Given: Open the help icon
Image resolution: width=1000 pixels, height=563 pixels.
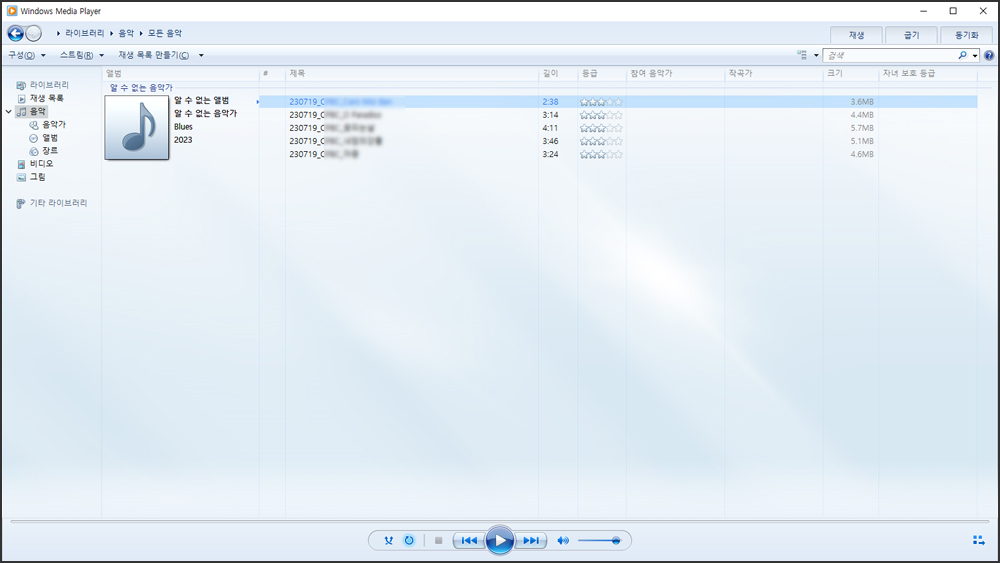Looking at the screenshot, I should pyautogui.click(x=989, y=55).
